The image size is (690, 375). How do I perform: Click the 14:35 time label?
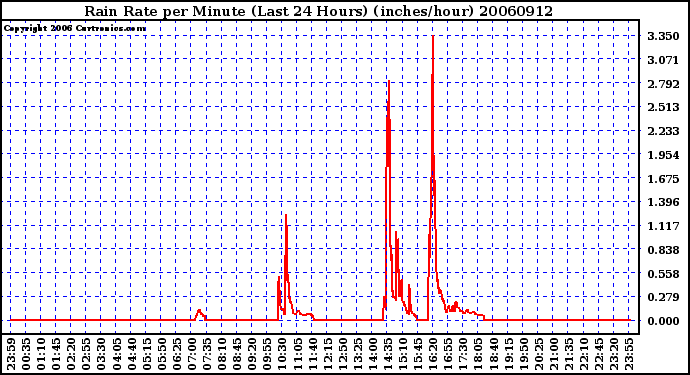pyautogui.click(x=388, y=354)
